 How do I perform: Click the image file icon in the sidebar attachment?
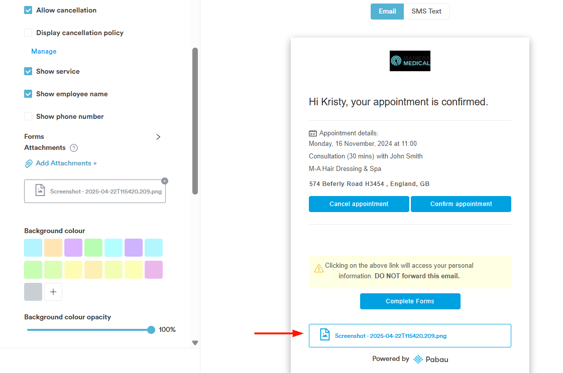click(40, 190)
